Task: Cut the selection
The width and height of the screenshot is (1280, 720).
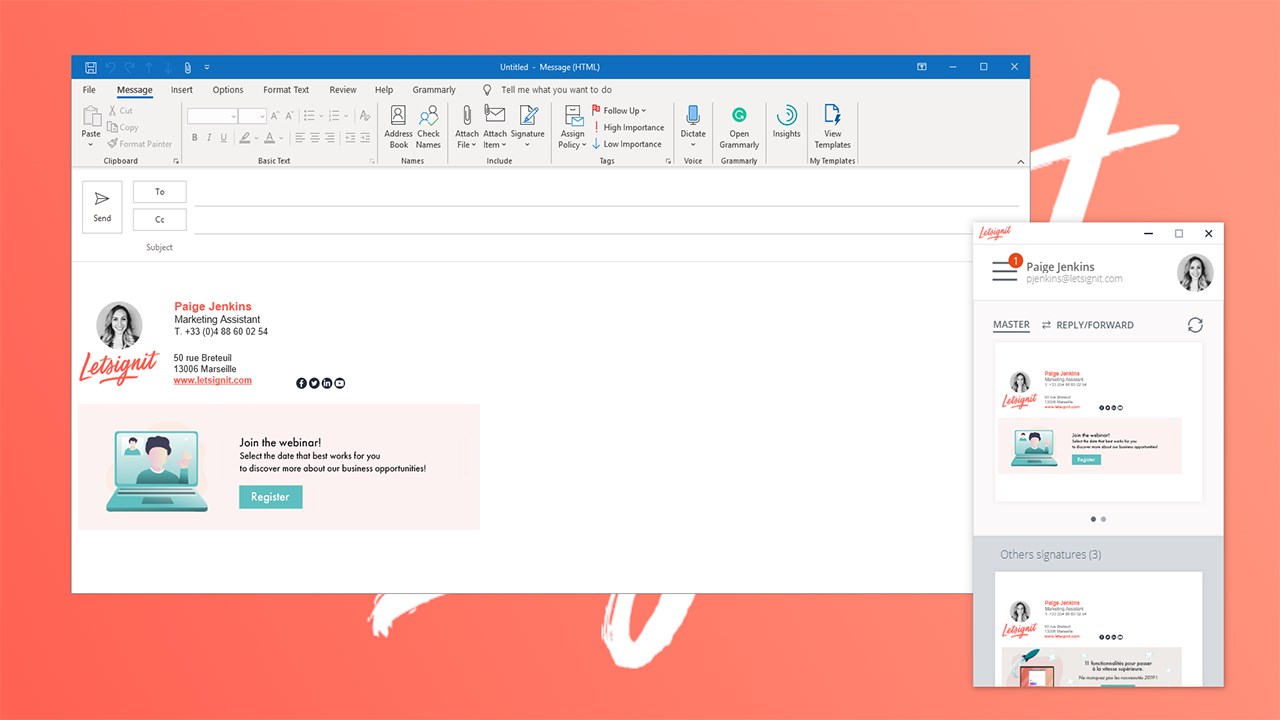Action: click(x=120, y=111)
